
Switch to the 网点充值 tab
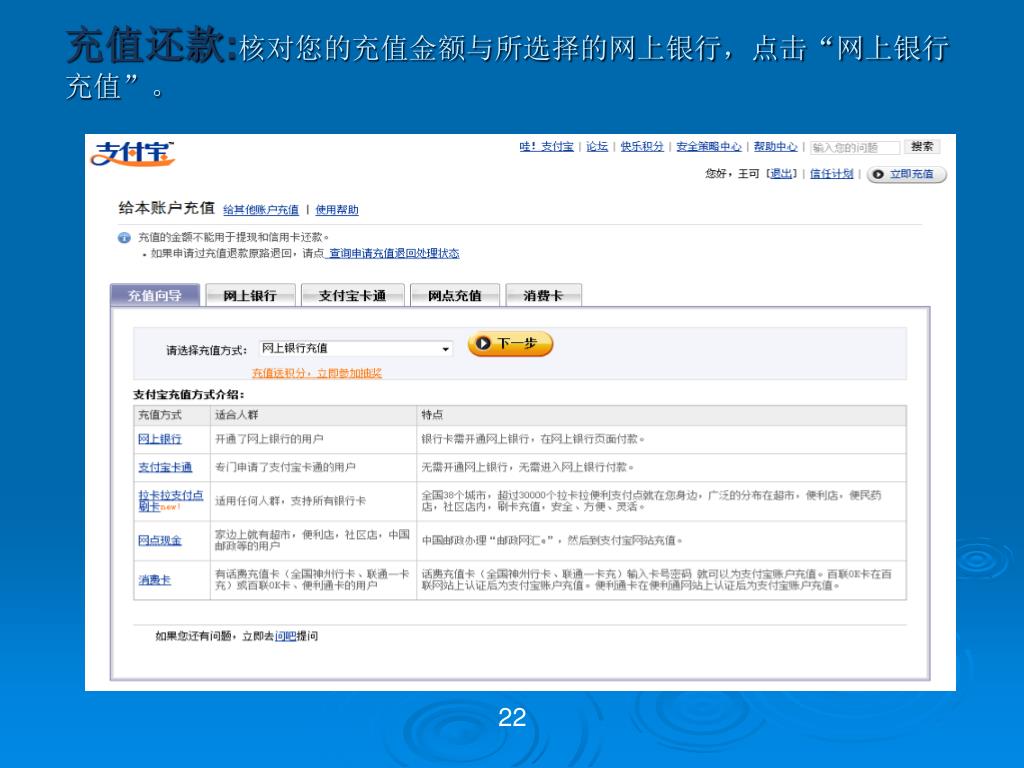455,295
